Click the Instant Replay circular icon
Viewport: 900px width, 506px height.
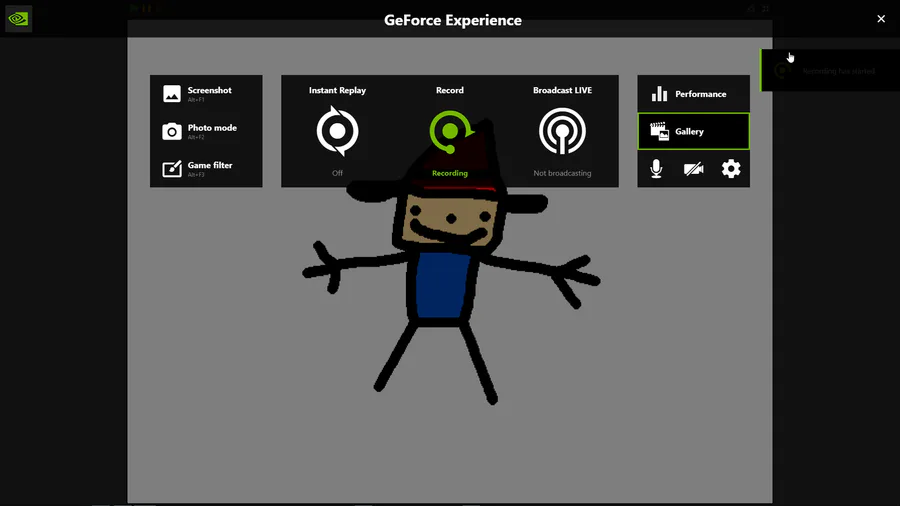[338, 131]
